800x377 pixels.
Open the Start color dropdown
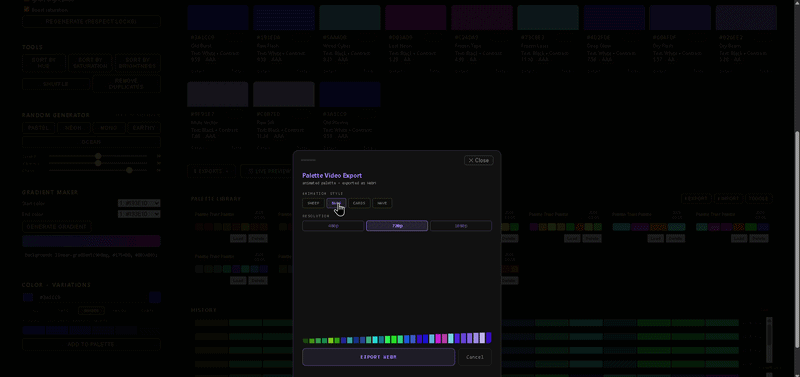coord(139,203)
